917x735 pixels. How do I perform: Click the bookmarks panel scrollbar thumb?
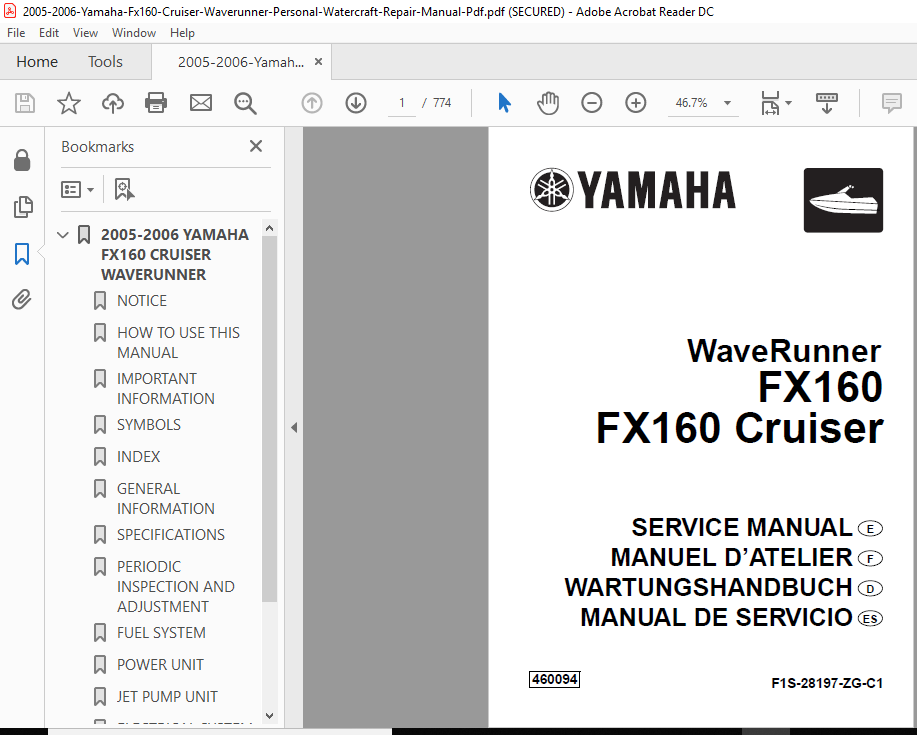270,418
